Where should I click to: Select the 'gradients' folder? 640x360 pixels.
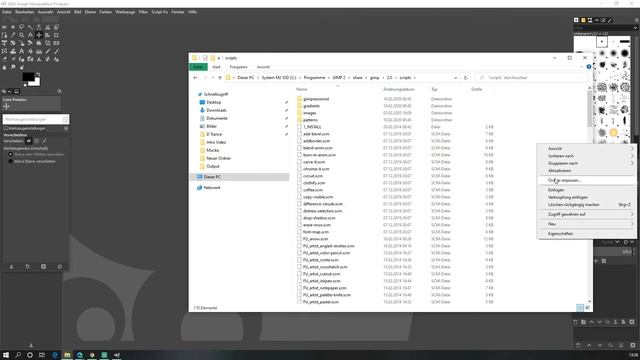[311, 106]
